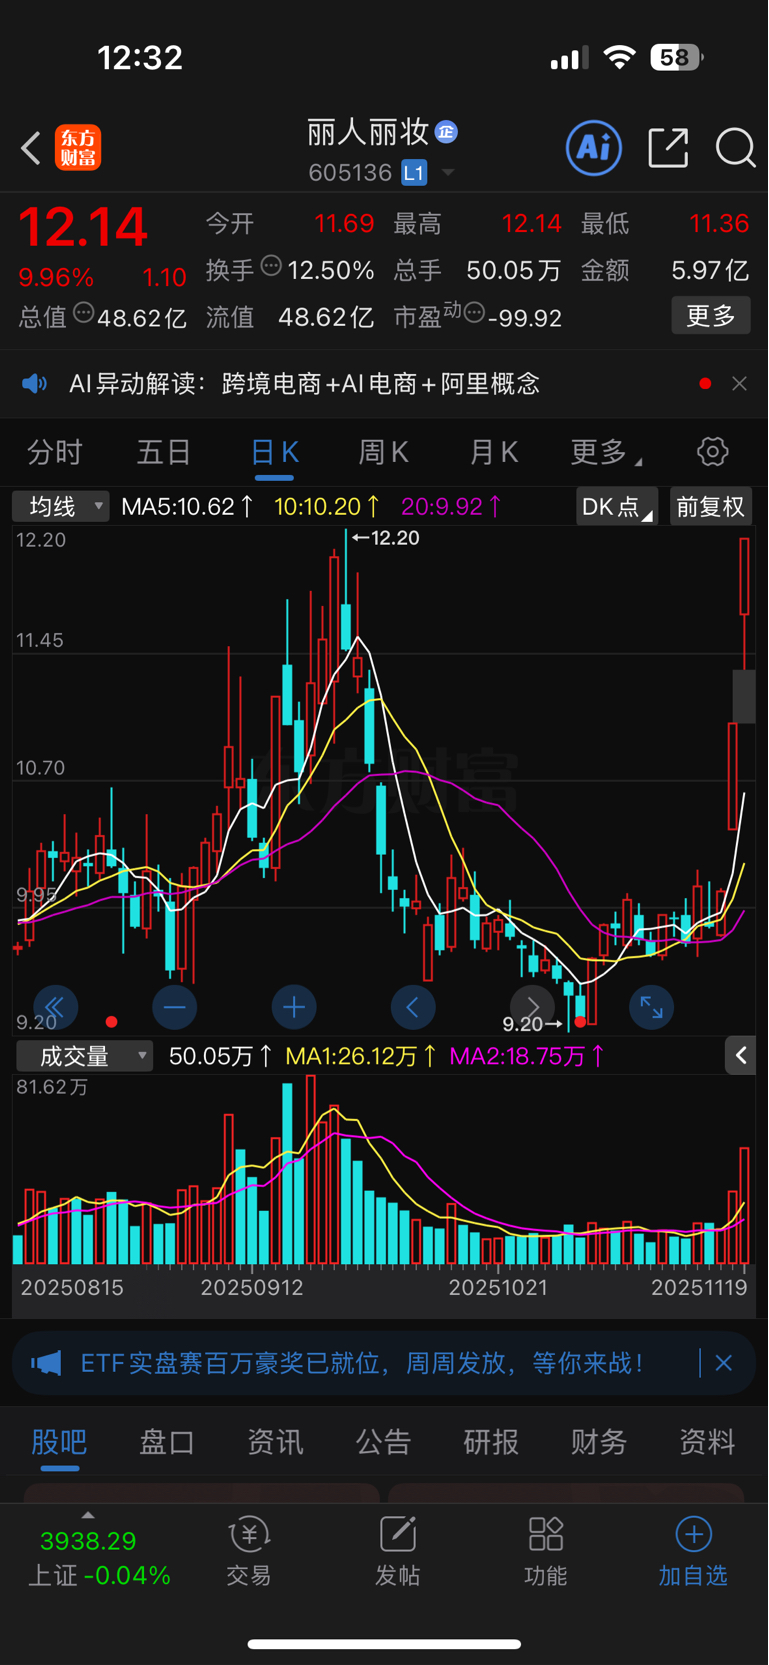This screenshot has width=769, height=1665.
Task: Open the 功能 menu
Action: pos(546,1551)
